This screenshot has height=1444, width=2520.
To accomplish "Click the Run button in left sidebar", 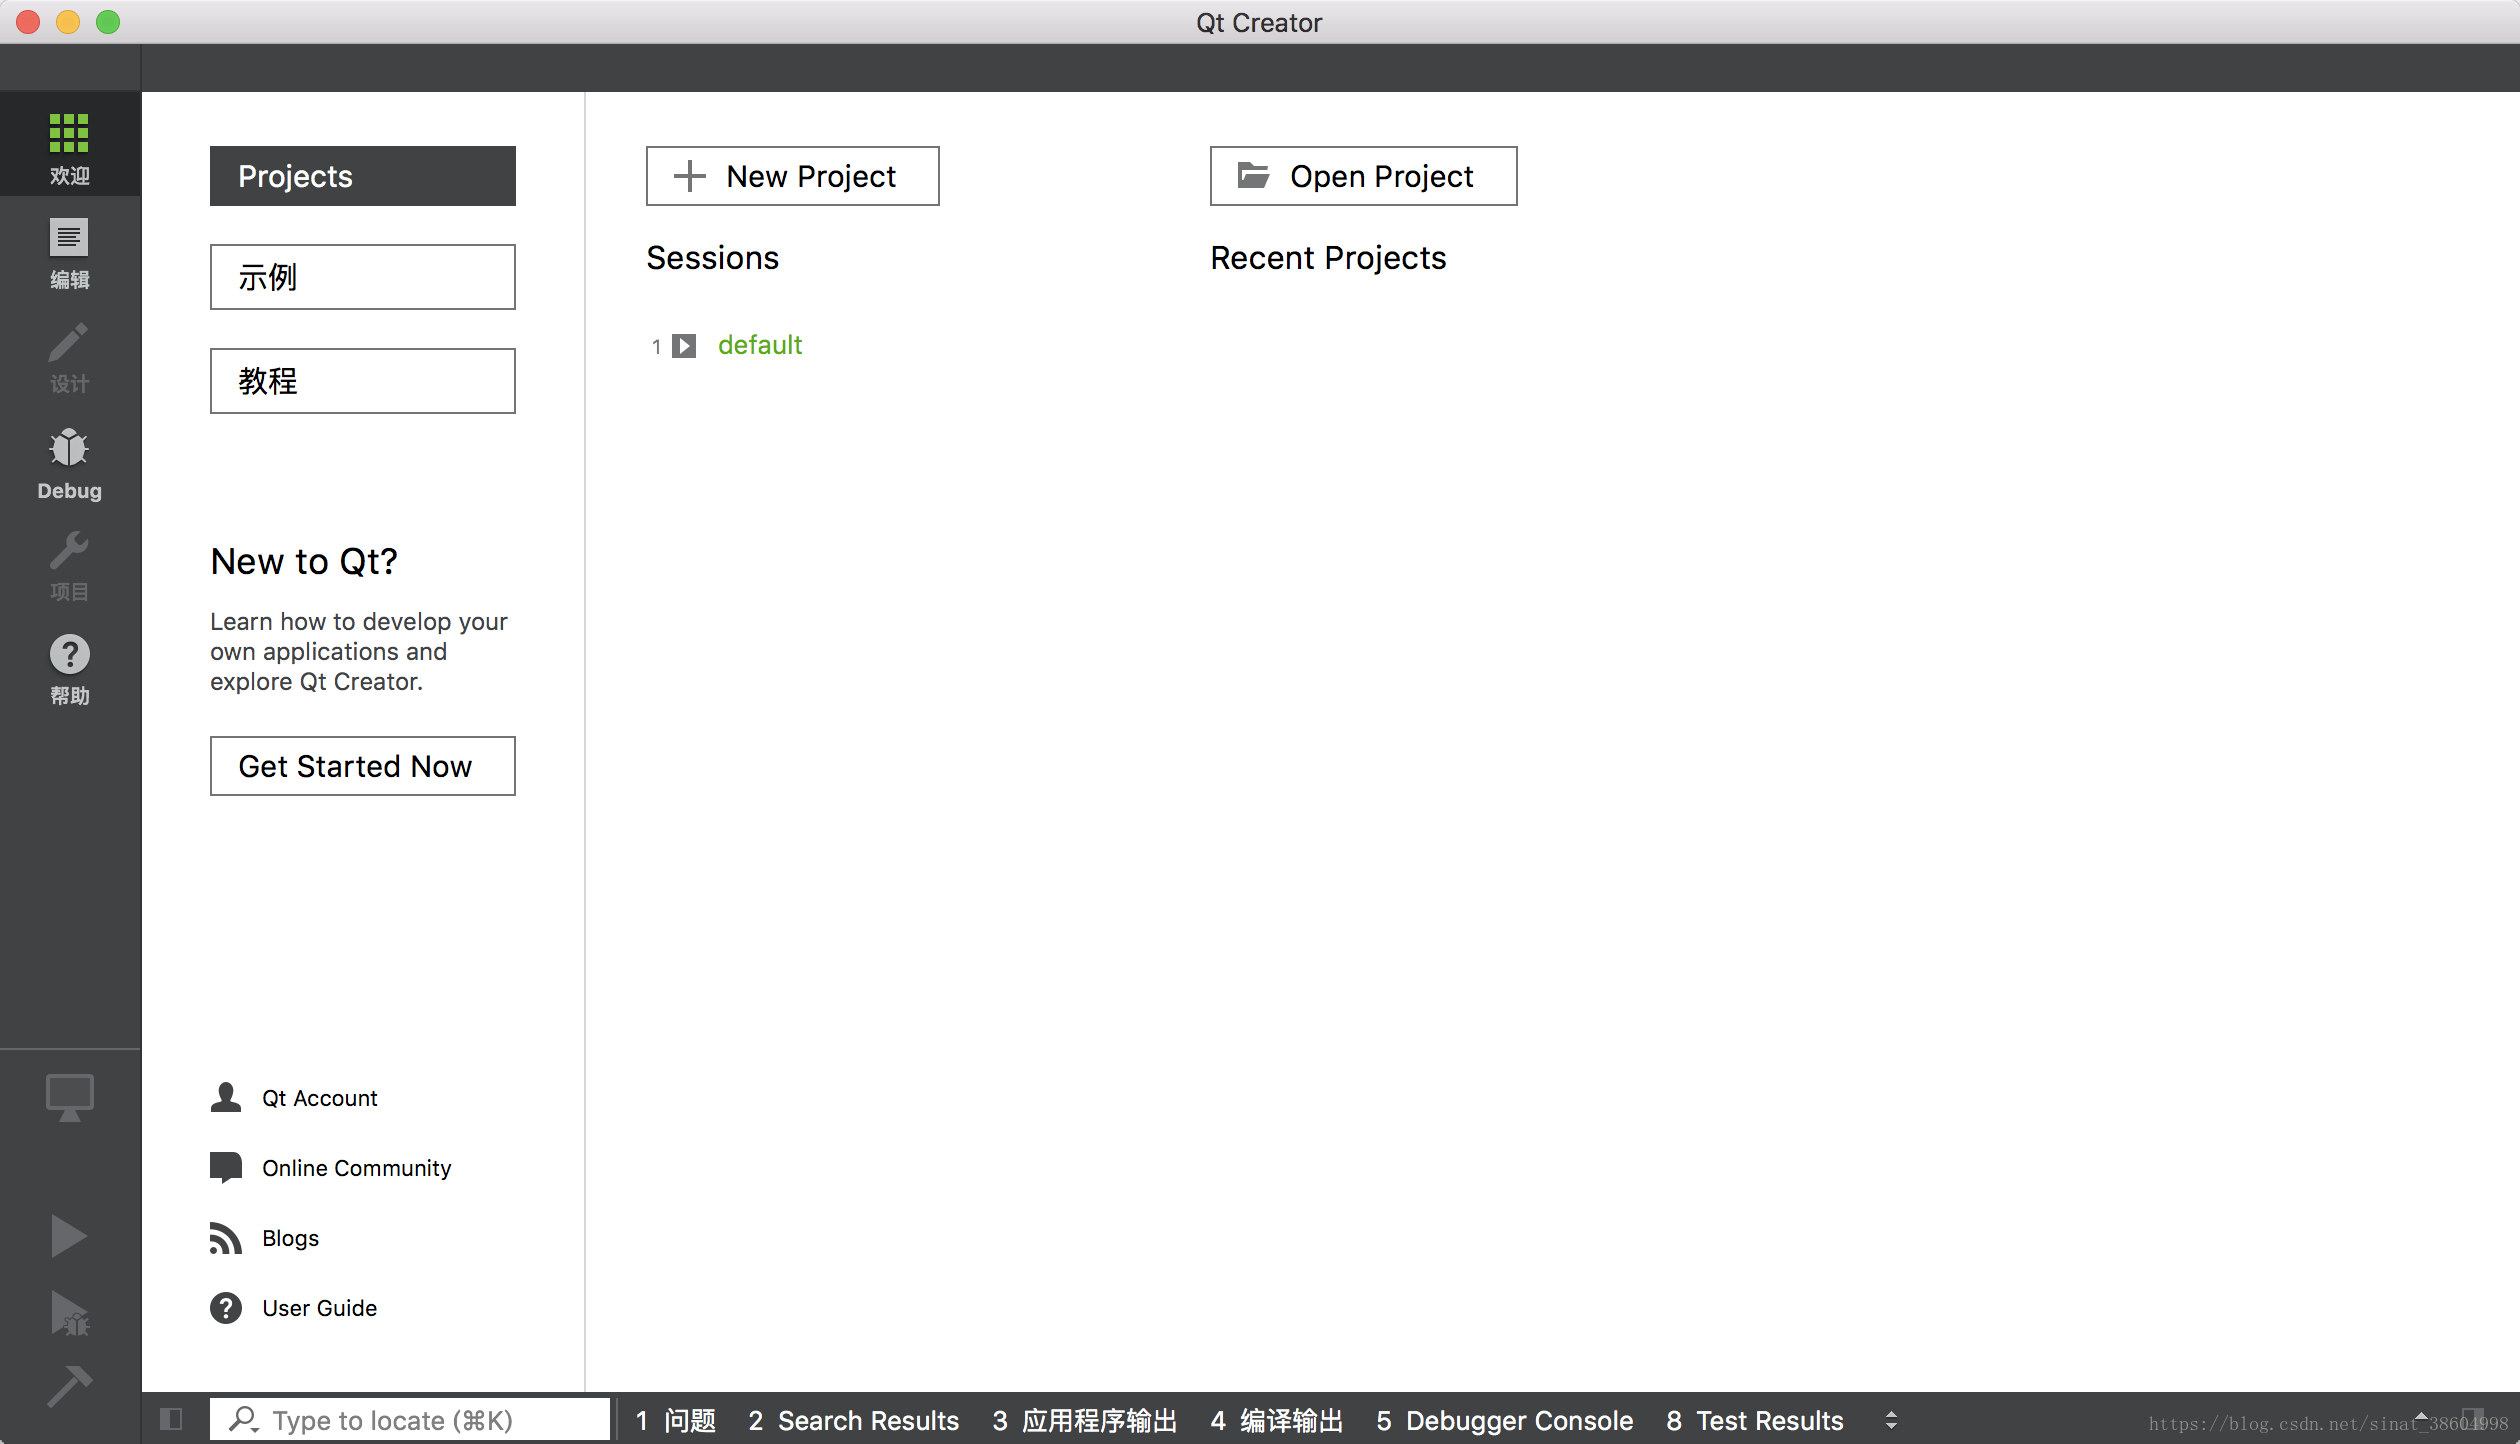I will click(x=68, y=1234).
